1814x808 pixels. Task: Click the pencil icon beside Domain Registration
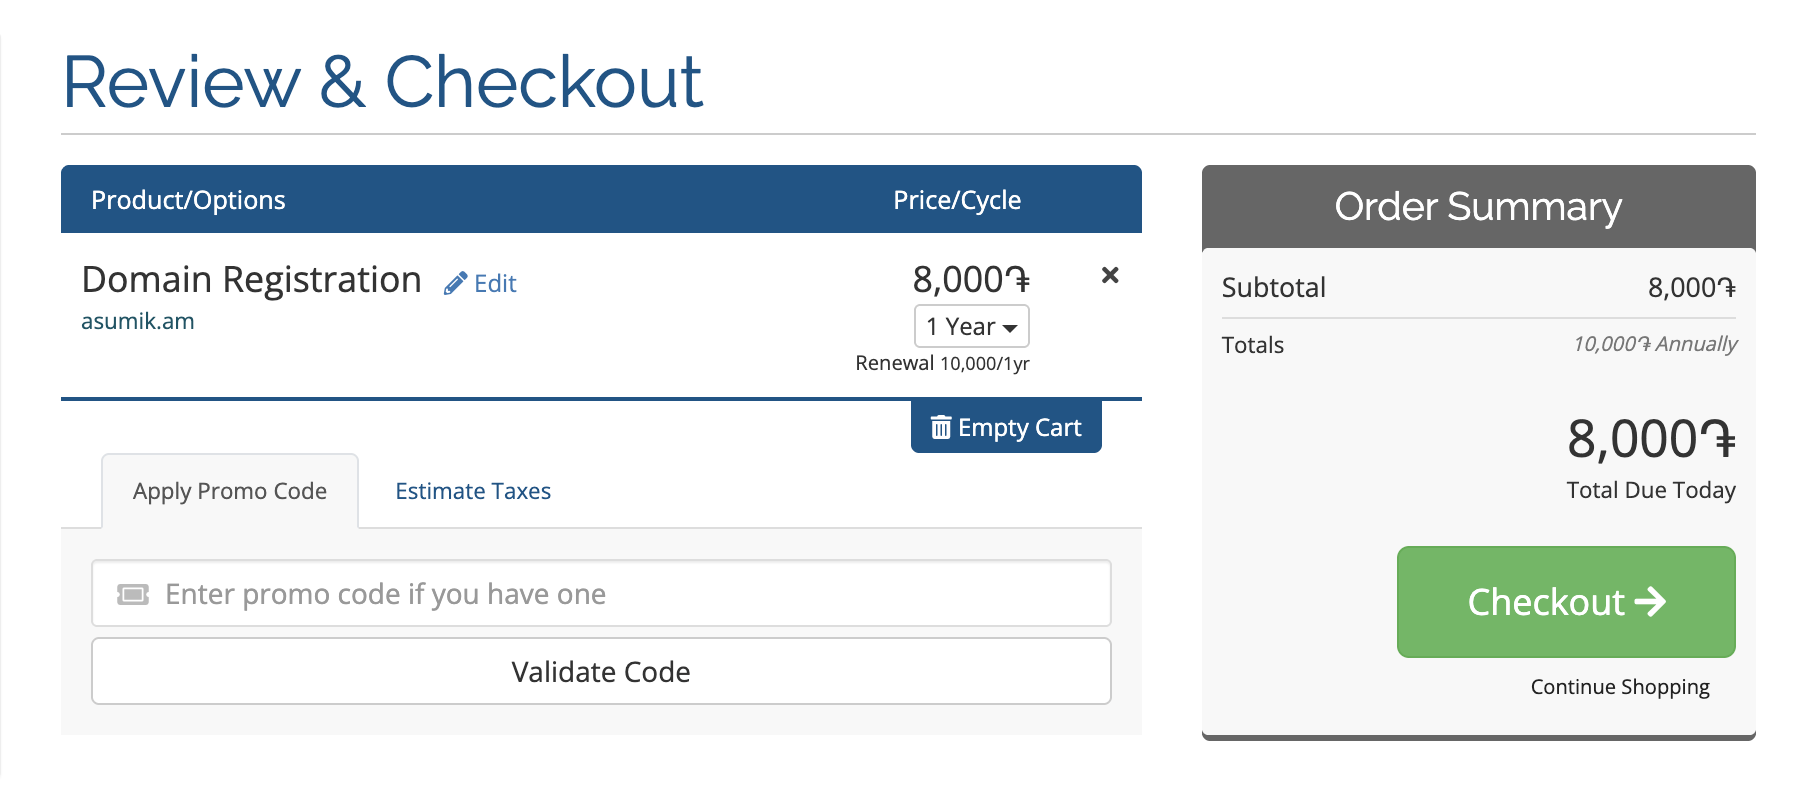click(x=455, y=284)
